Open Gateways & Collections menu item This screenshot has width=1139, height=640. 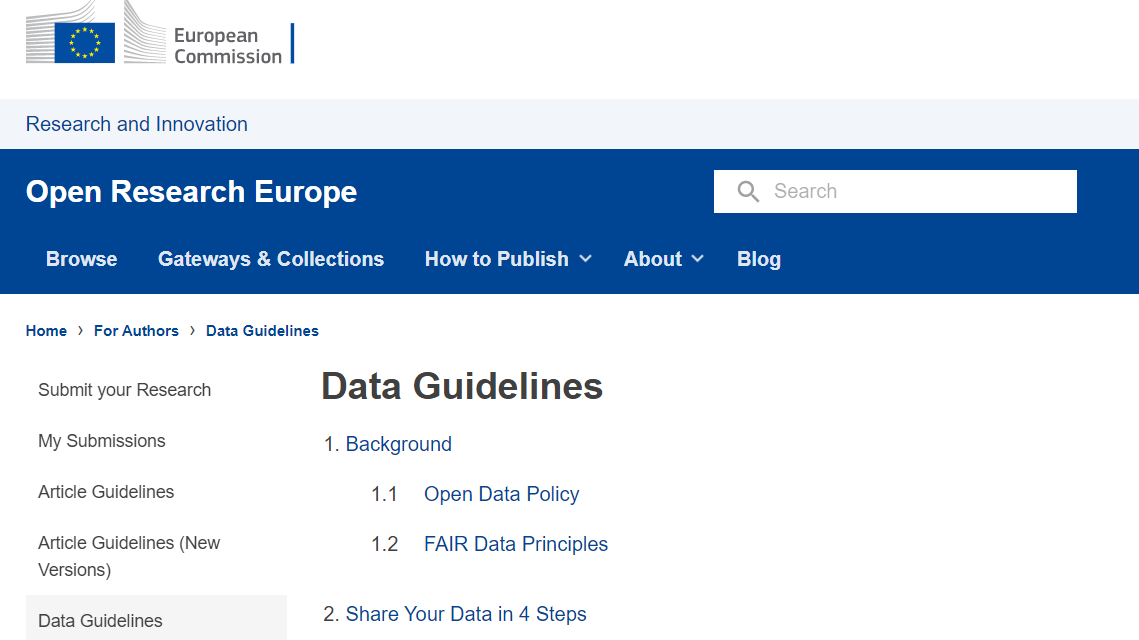[x=271, y=259]
